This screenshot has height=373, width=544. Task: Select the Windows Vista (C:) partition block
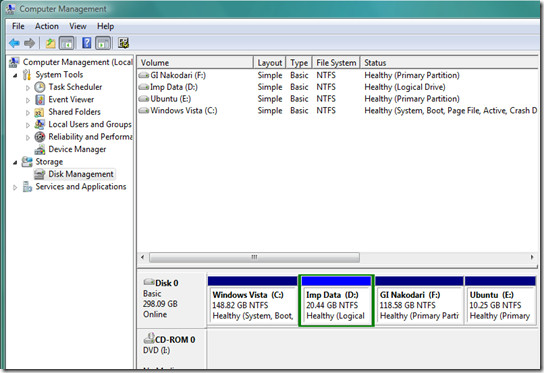point(252,300)
